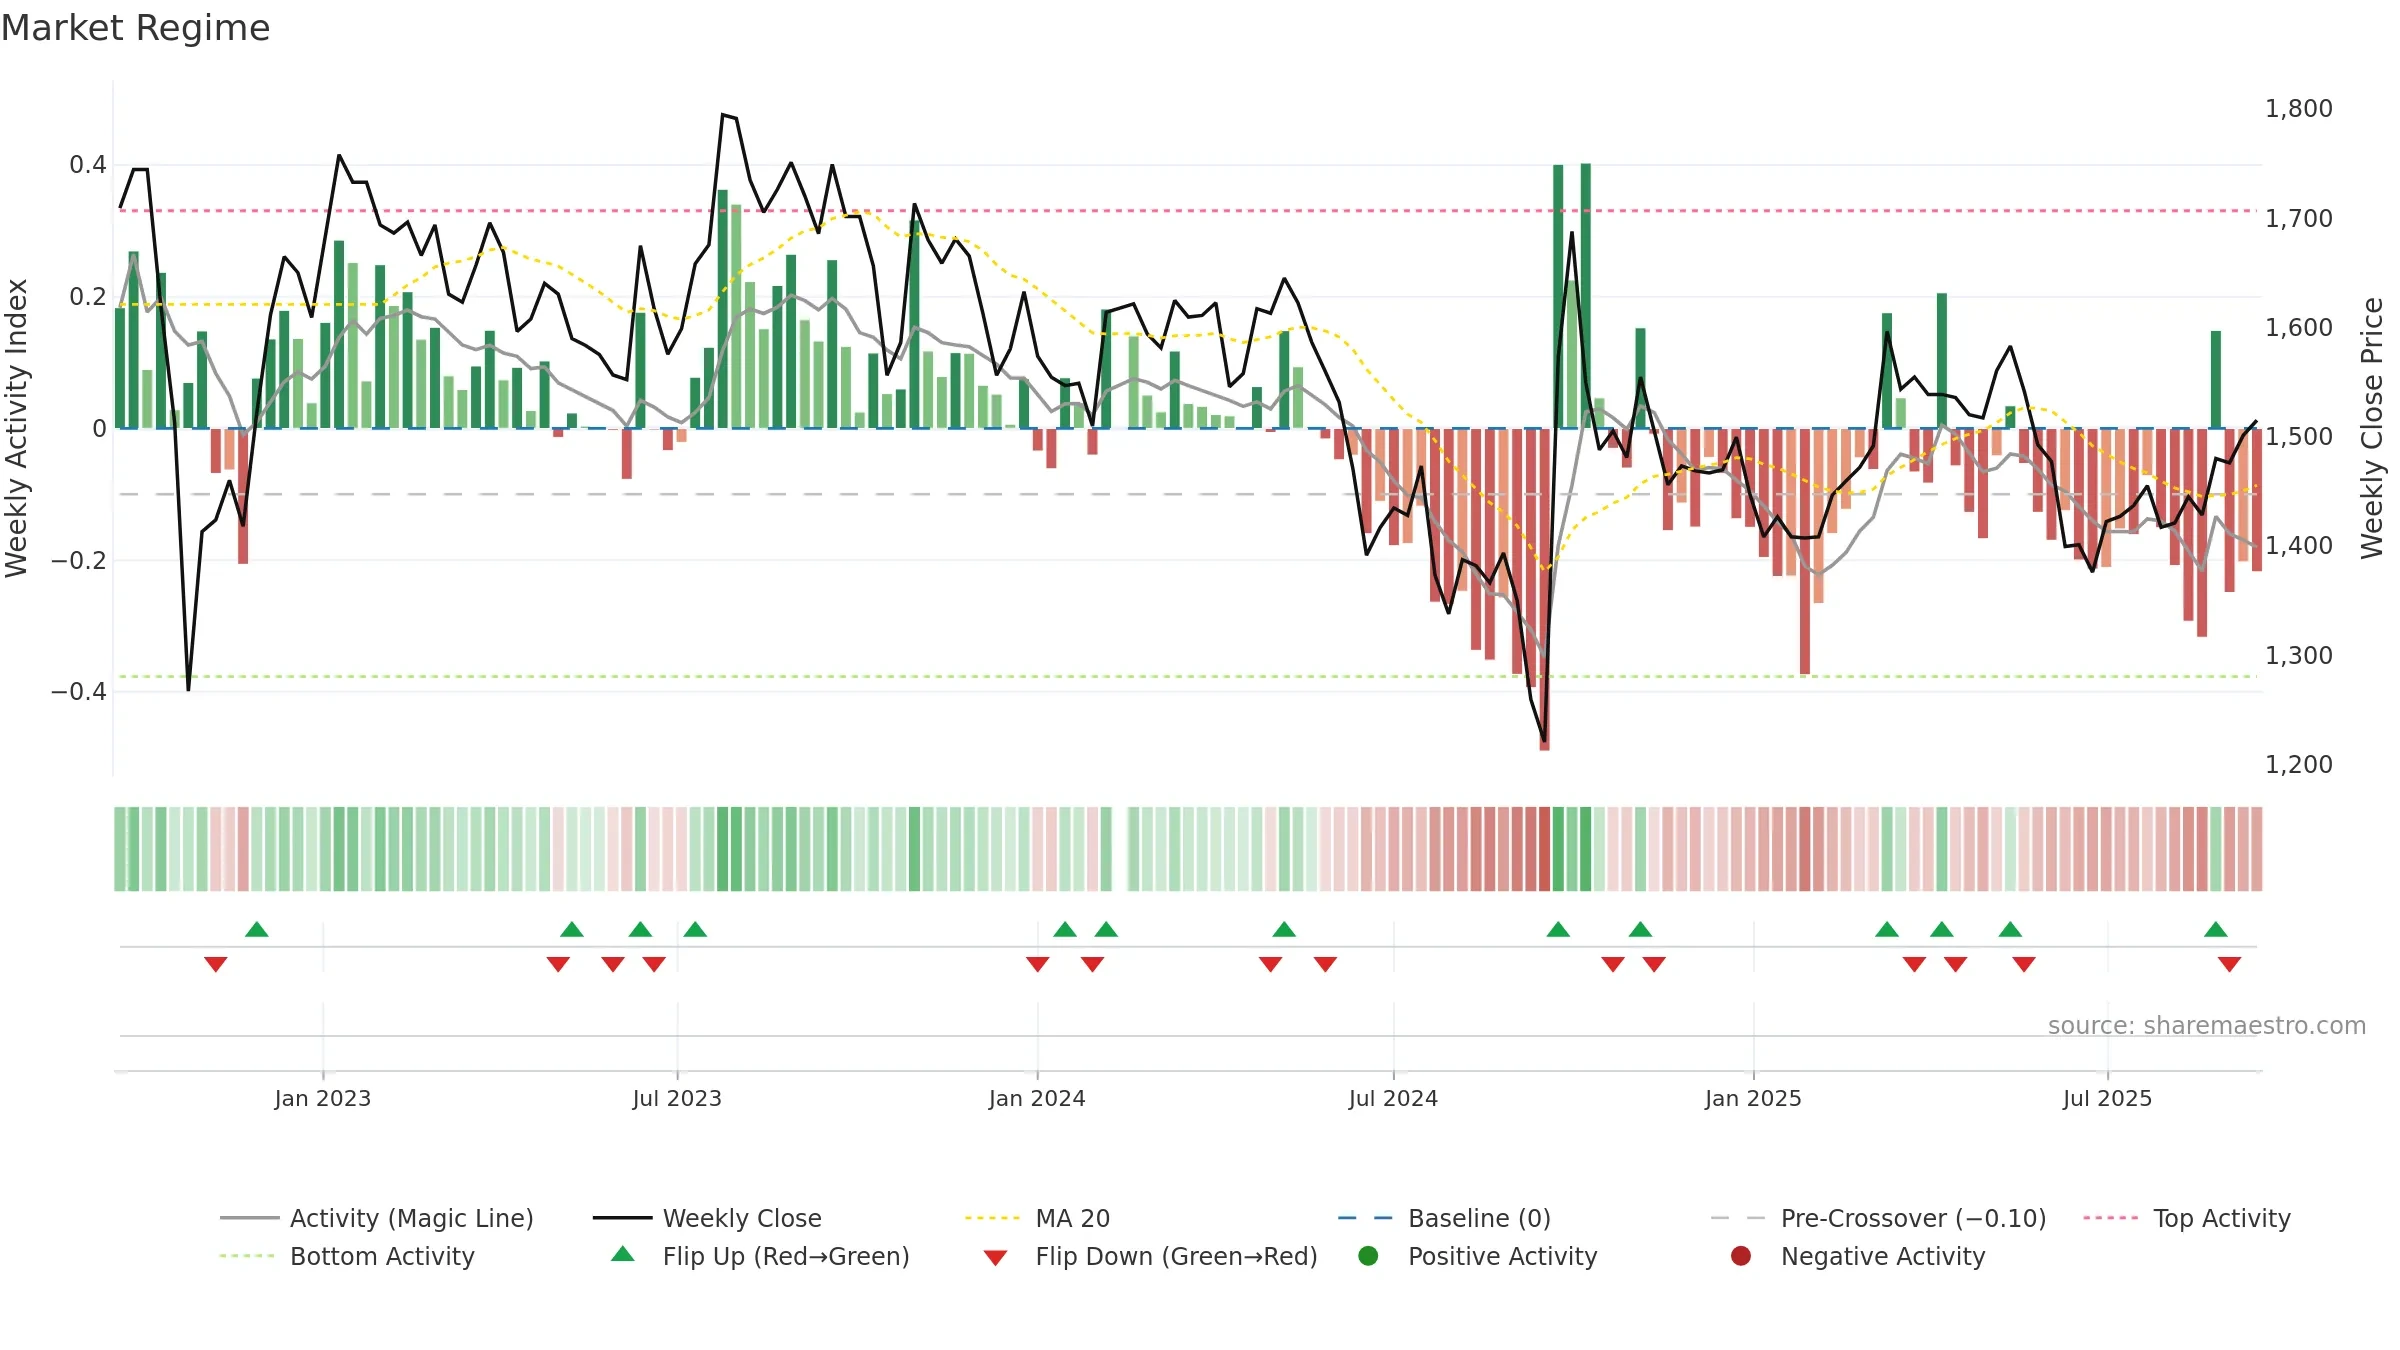The image size is (2400, 1350).
Task: Click the Jan 2023 axis label
Action: (322, 1098)
